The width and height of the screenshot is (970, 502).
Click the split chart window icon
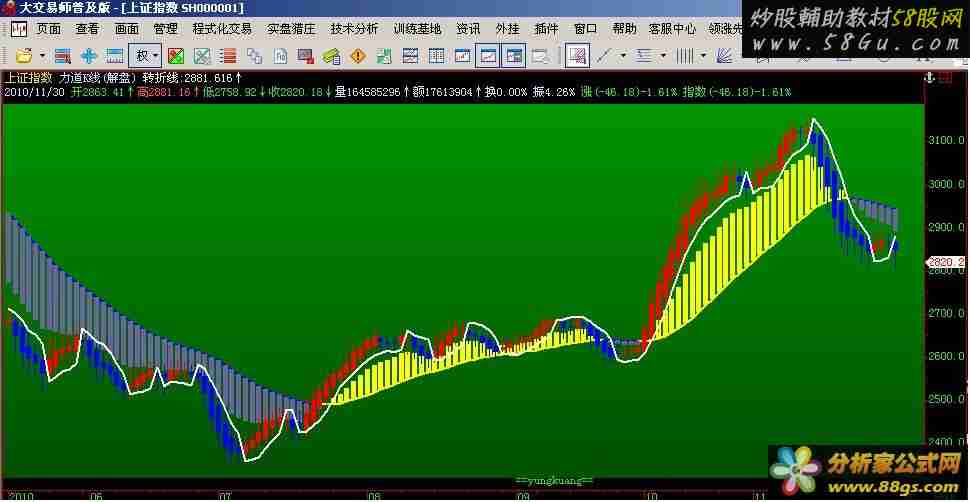410,56
